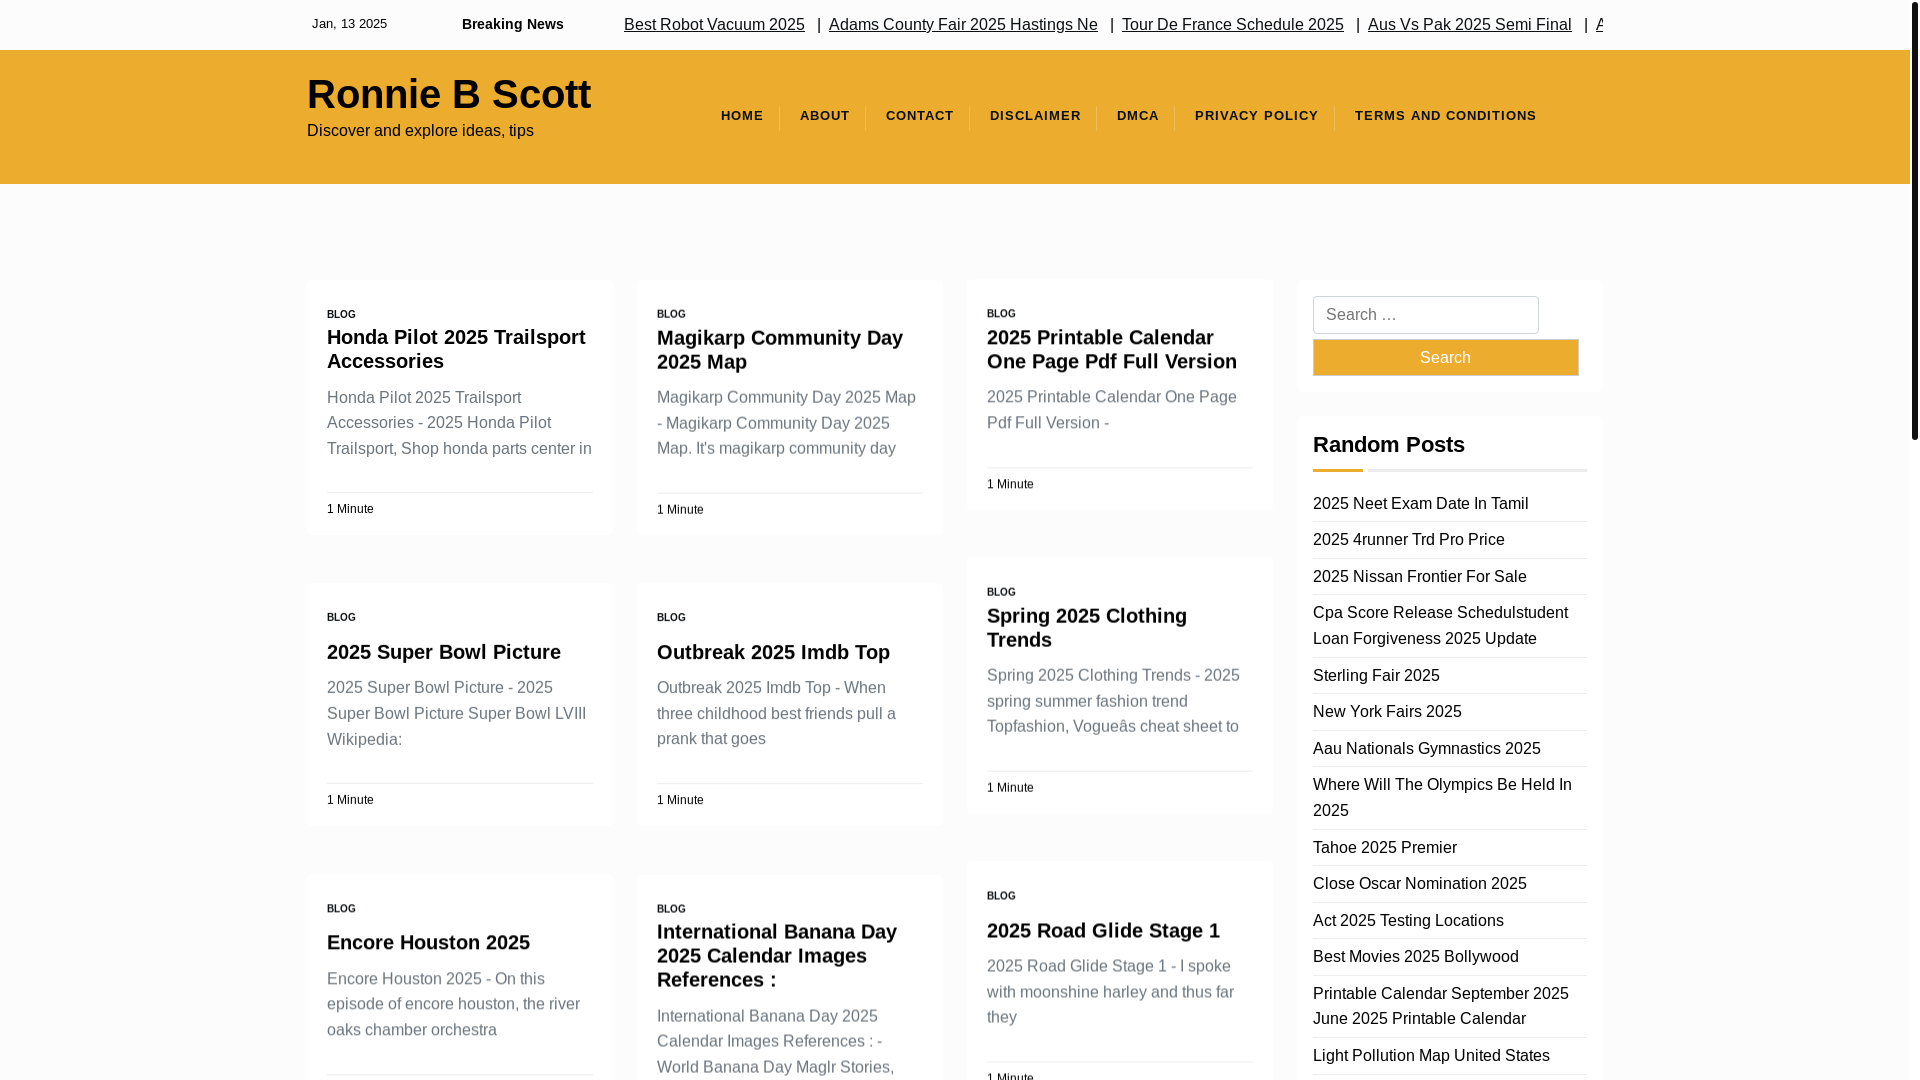Open International Banana Day 2025 post
This screenshot has height=1080, width=1920.
pos(776,956)
